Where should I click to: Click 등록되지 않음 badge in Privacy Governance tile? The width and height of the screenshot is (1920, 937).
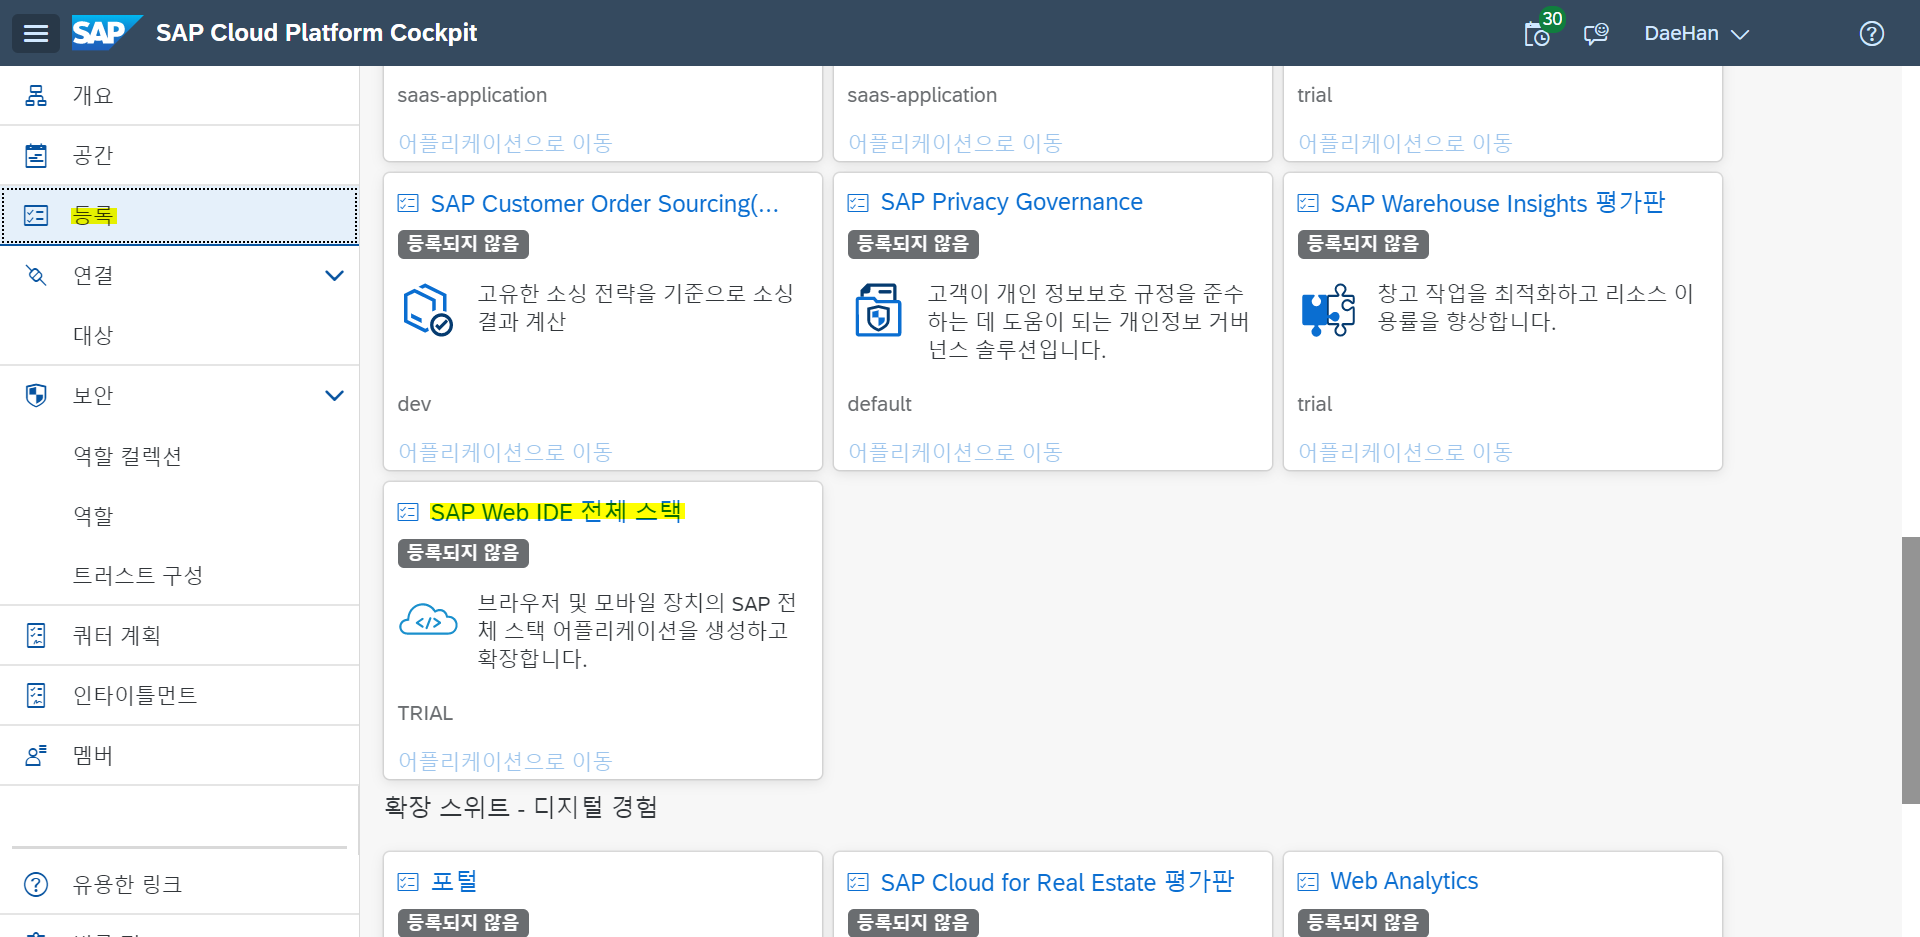913,244
